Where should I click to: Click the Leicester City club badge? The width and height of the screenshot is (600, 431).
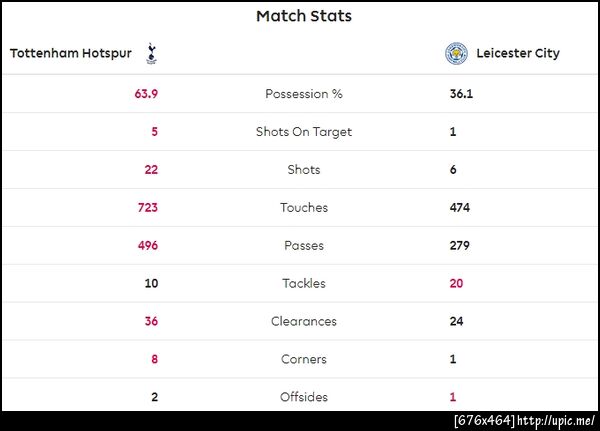point(456,53)
